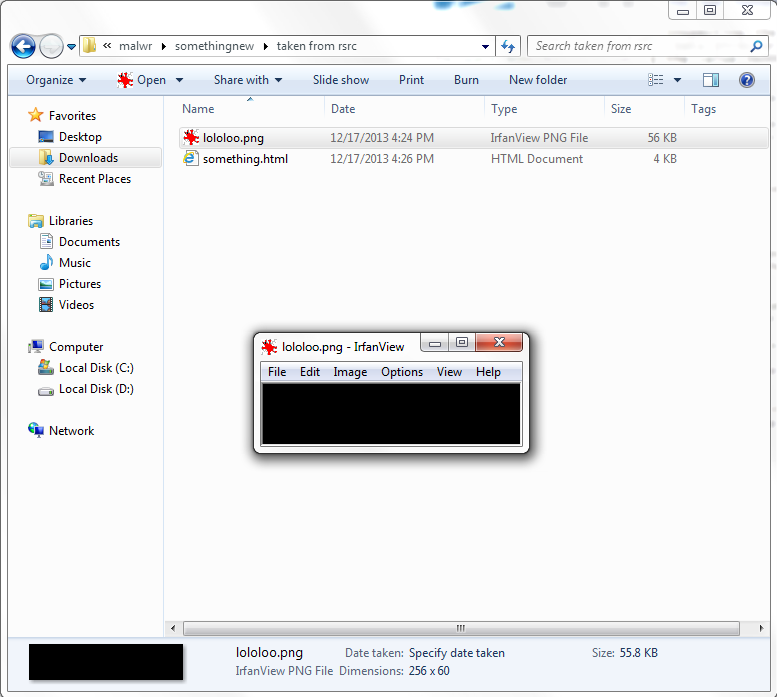Toggle the preview pane icon
This screenshot has width=777, height=697.
pyautogui.click(x=711, y=80)
